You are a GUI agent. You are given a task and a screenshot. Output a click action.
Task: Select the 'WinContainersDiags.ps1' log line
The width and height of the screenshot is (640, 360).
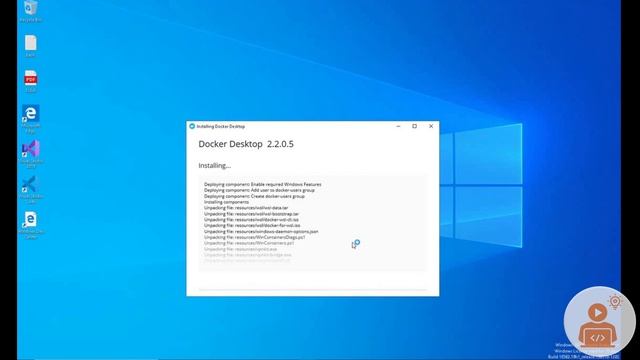254,237
